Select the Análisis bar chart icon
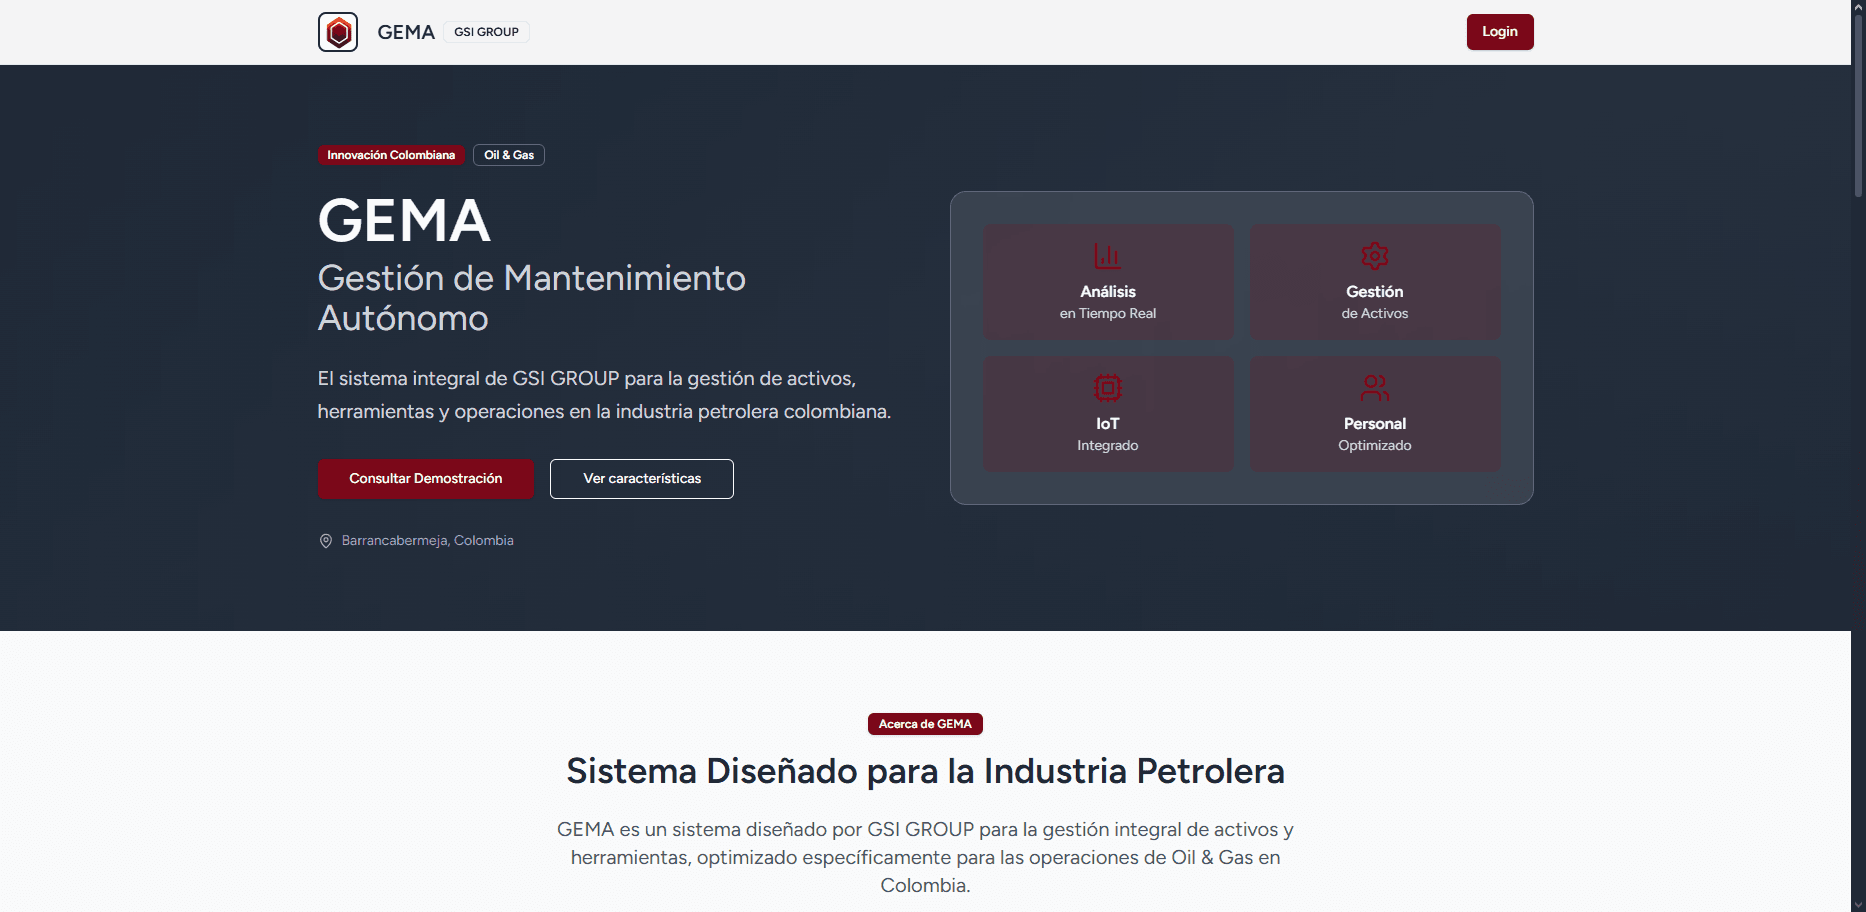 (x=1107, y=256)
